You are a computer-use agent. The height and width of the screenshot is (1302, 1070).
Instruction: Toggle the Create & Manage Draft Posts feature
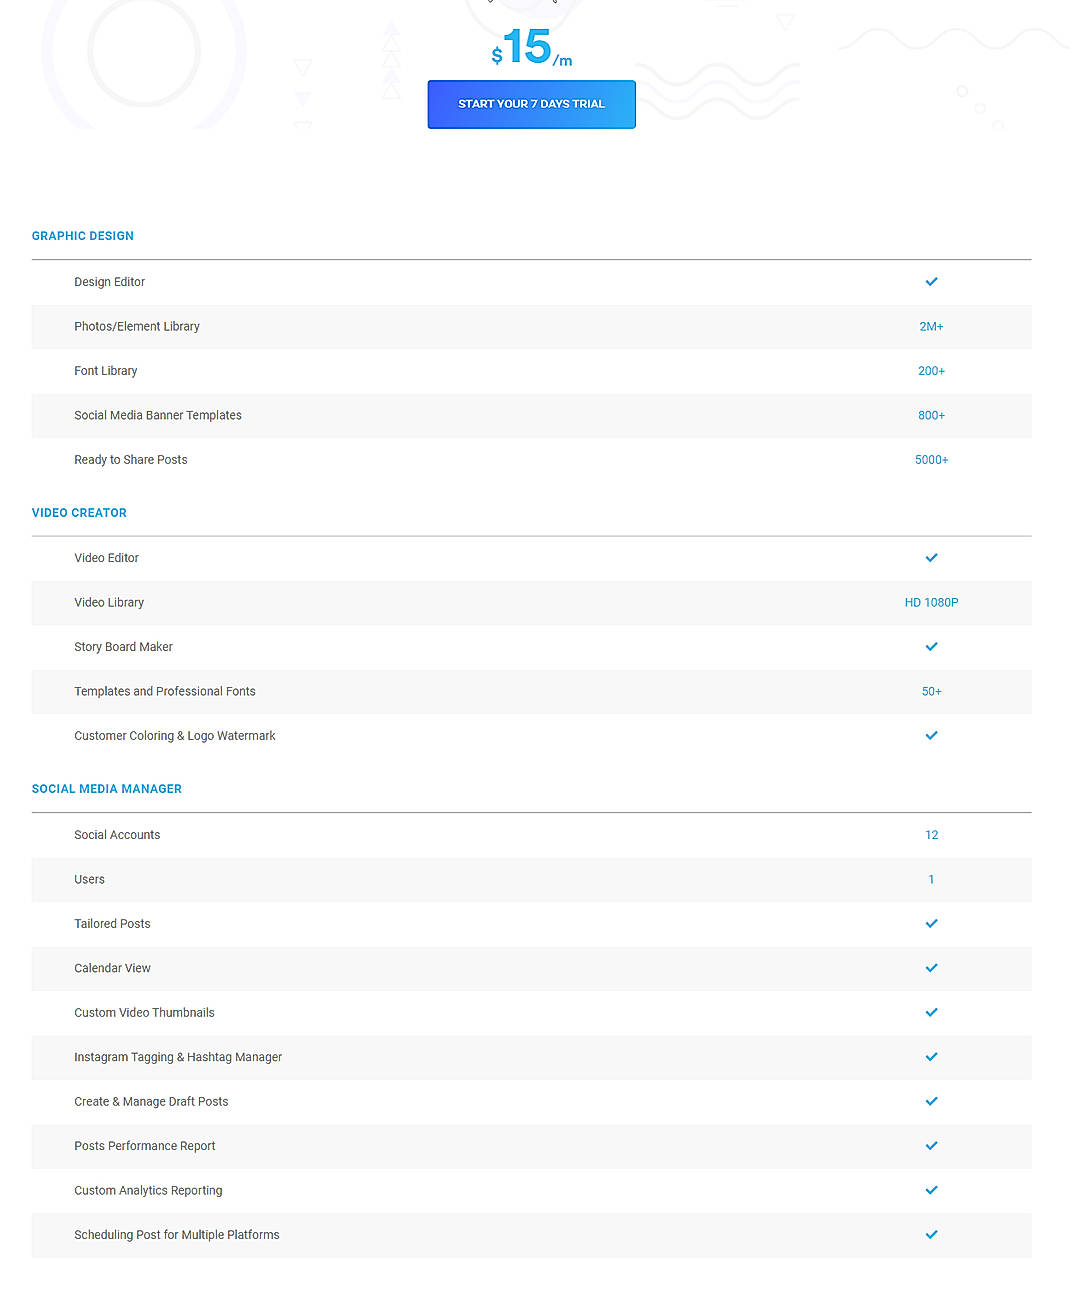click(x=931, y=1101)
